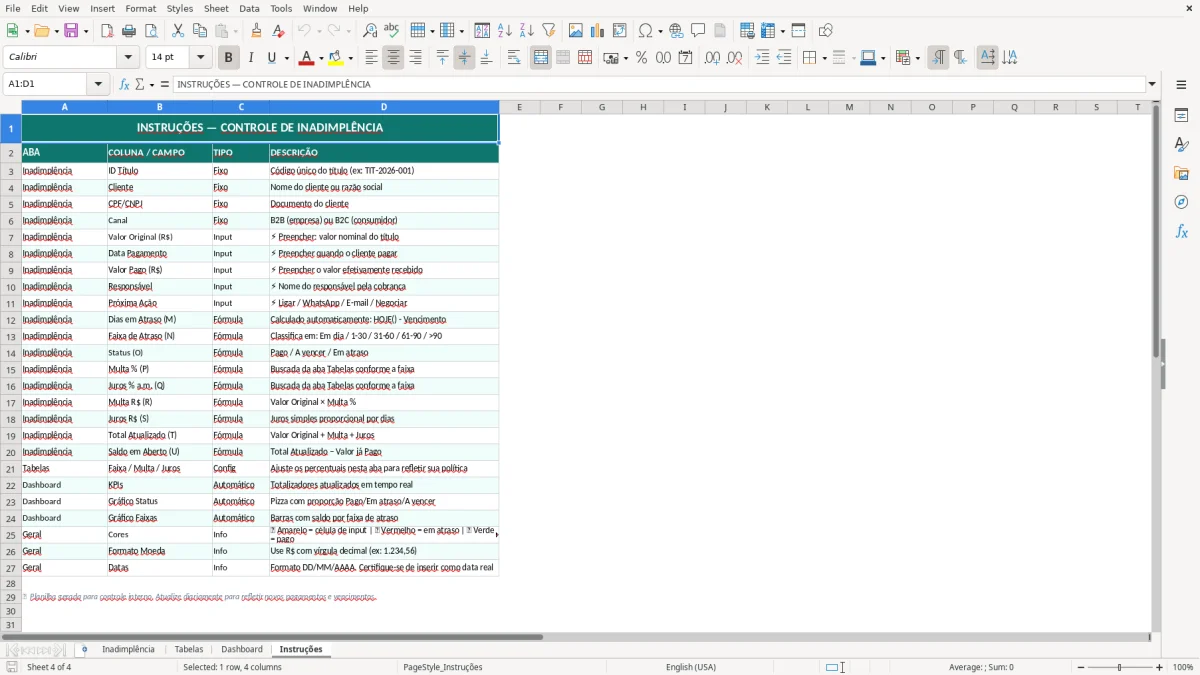Sort ascending A to Z
The image size is (1200, 675).
505,31
